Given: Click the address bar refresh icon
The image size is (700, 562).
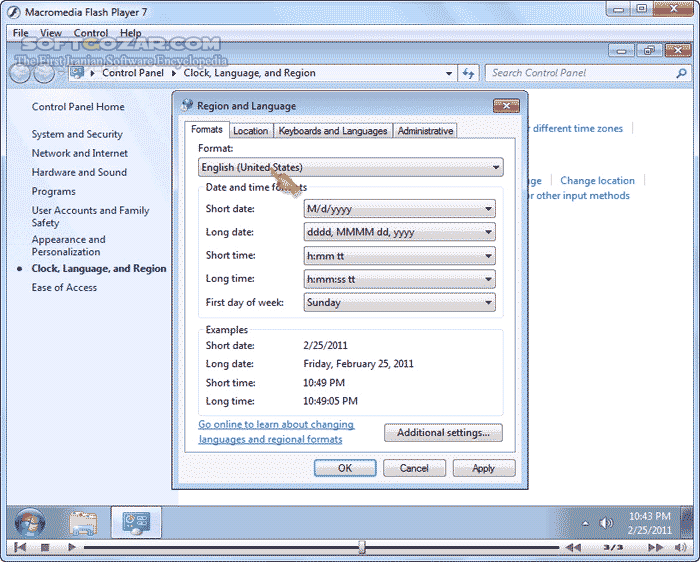Looking at the screenshot, I should point(469,73).
